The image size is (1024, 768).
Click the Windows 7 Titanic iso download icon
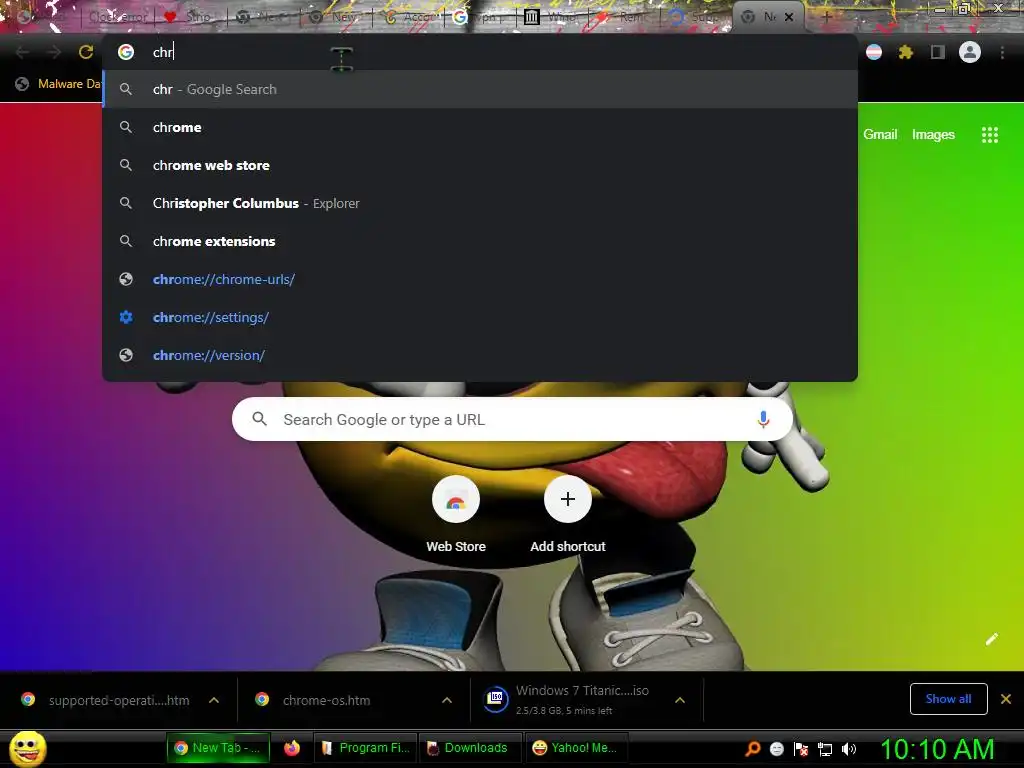[496, 699]
